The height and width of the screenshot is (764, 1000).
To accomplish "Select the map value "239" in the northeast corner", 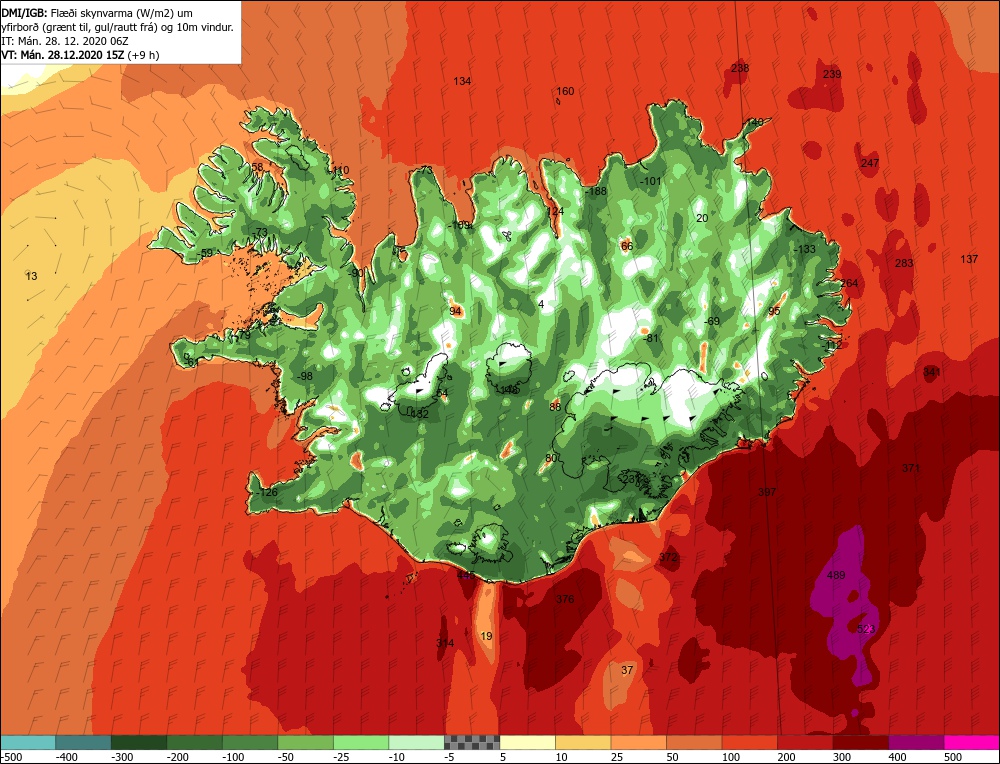I will pyautogui.click(x=832, y=74).
